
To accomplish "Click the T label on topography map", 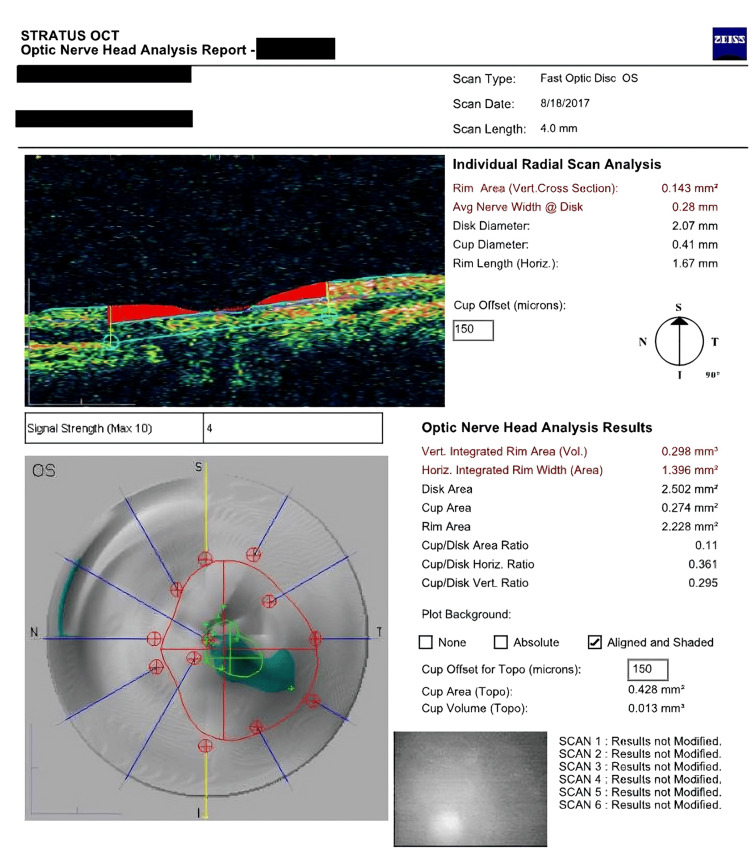I will tap(379, 632).
